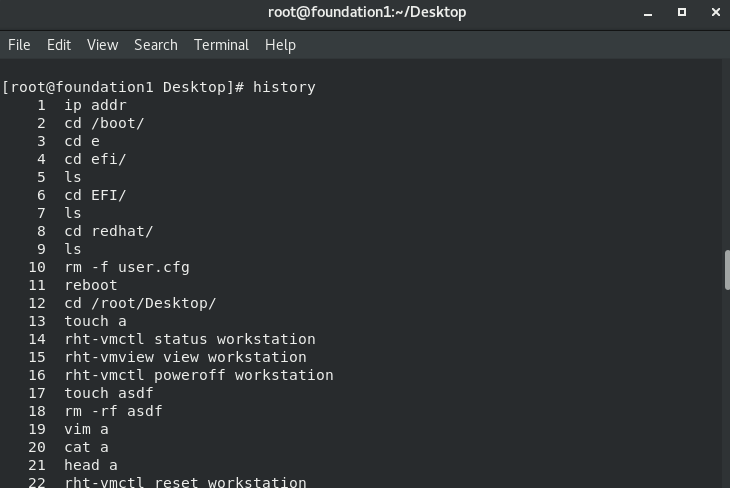The width and height of the screenshot is (730, 488).
Task: Click line 'rht-vmview view workstation'
Action: [x=185, y=357]
